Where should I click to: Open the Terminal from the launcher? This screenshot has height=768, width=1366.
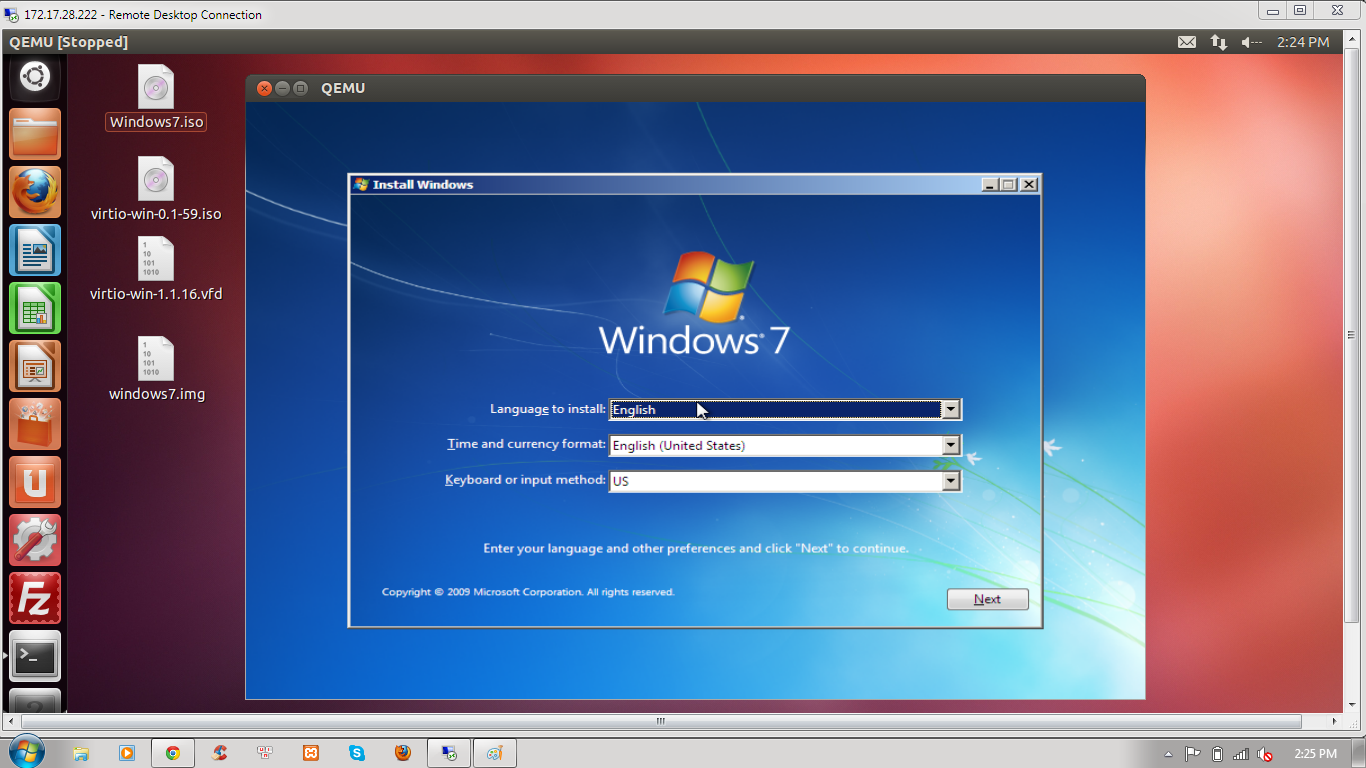pyautogui.click(x=35, y=656)
